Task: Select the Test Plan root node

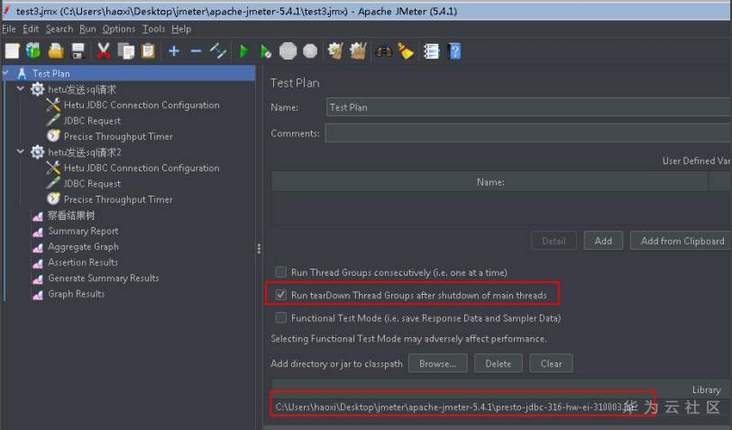Action: (51, 74)
